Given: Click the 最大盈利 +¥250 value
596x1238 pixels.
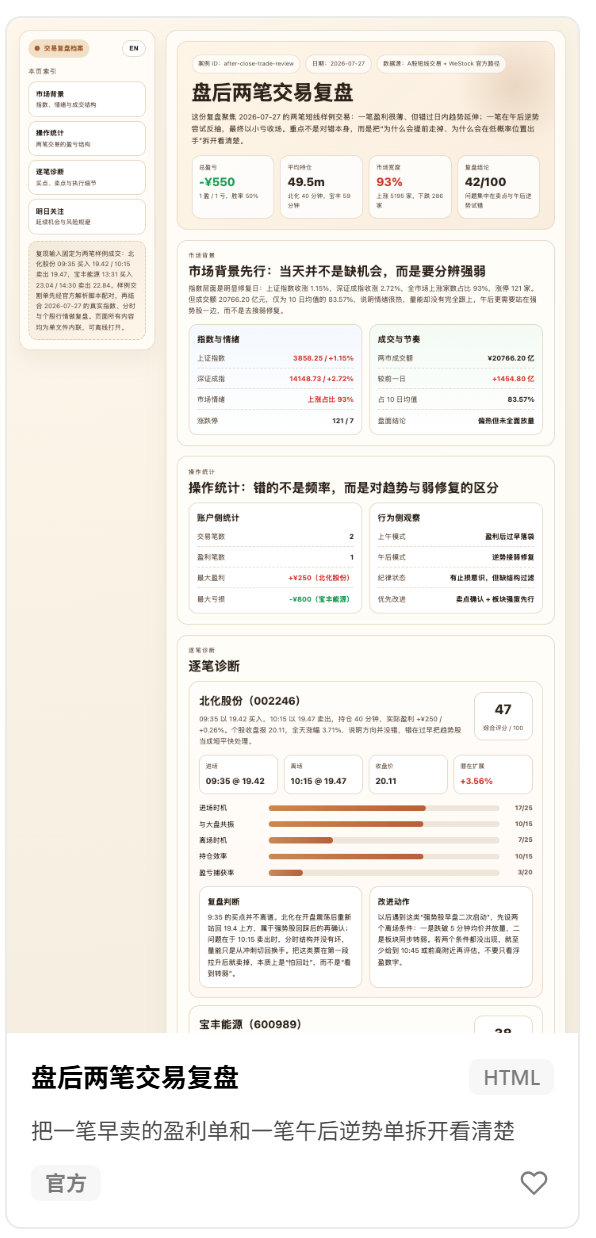Looking at the screenshot, I should [321, 577].
